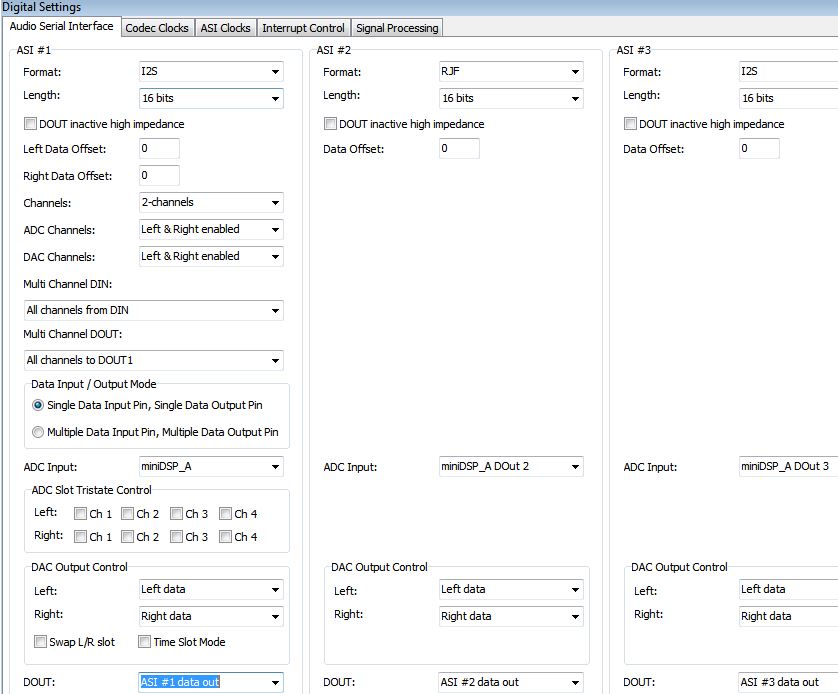
Task: Open ASI #2 DAC Output Left dropdown
Action: click(x=511, y=590)
